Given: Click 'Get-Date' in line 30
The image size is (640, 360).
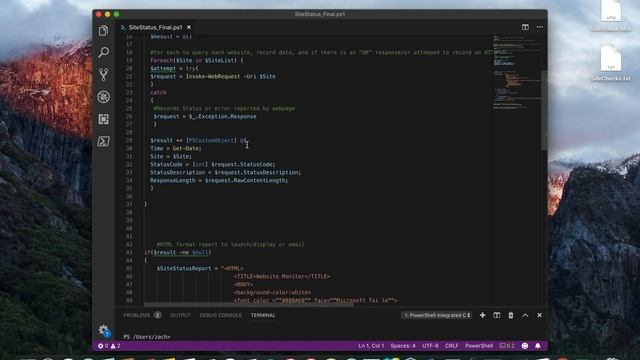Looking at the screenshot, I should tap(185, 148).
